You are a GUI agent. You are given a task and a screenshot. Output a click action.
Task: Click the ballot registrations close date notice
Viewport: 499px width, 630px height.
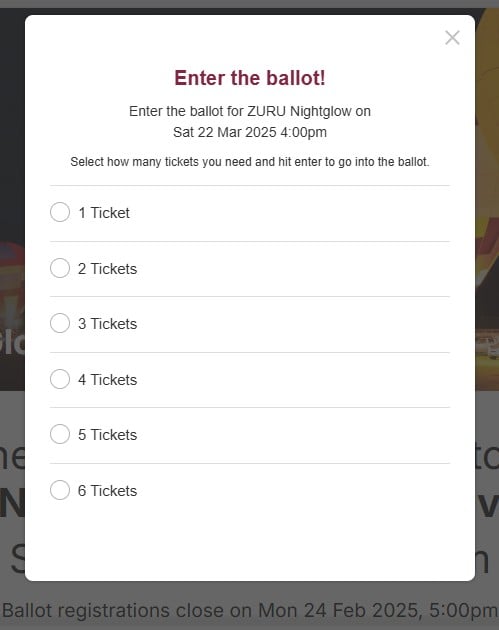point(250,610)
